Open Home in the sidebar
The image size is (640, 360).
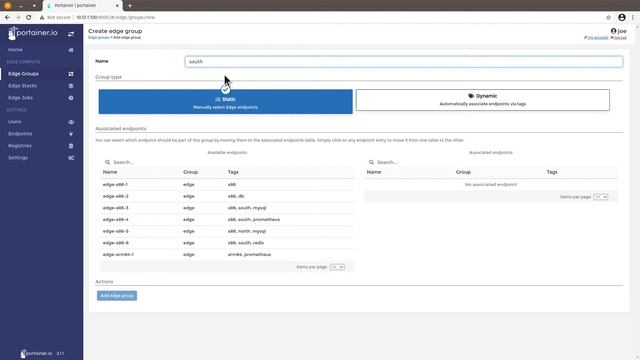pos(16,50)
